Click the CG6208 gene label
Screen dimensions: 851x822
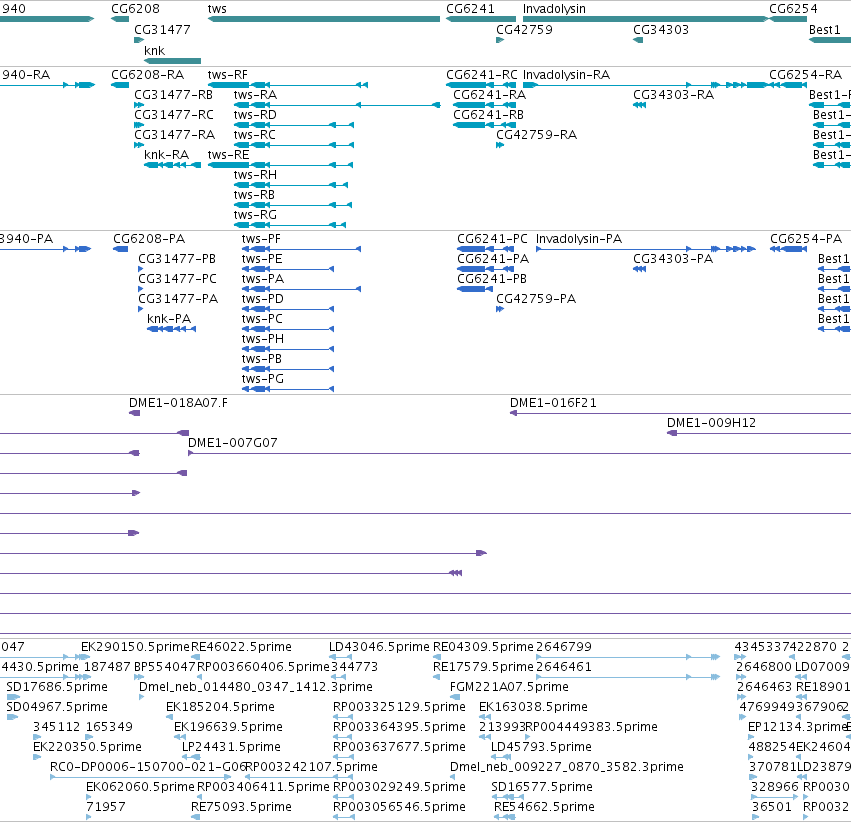136,9
